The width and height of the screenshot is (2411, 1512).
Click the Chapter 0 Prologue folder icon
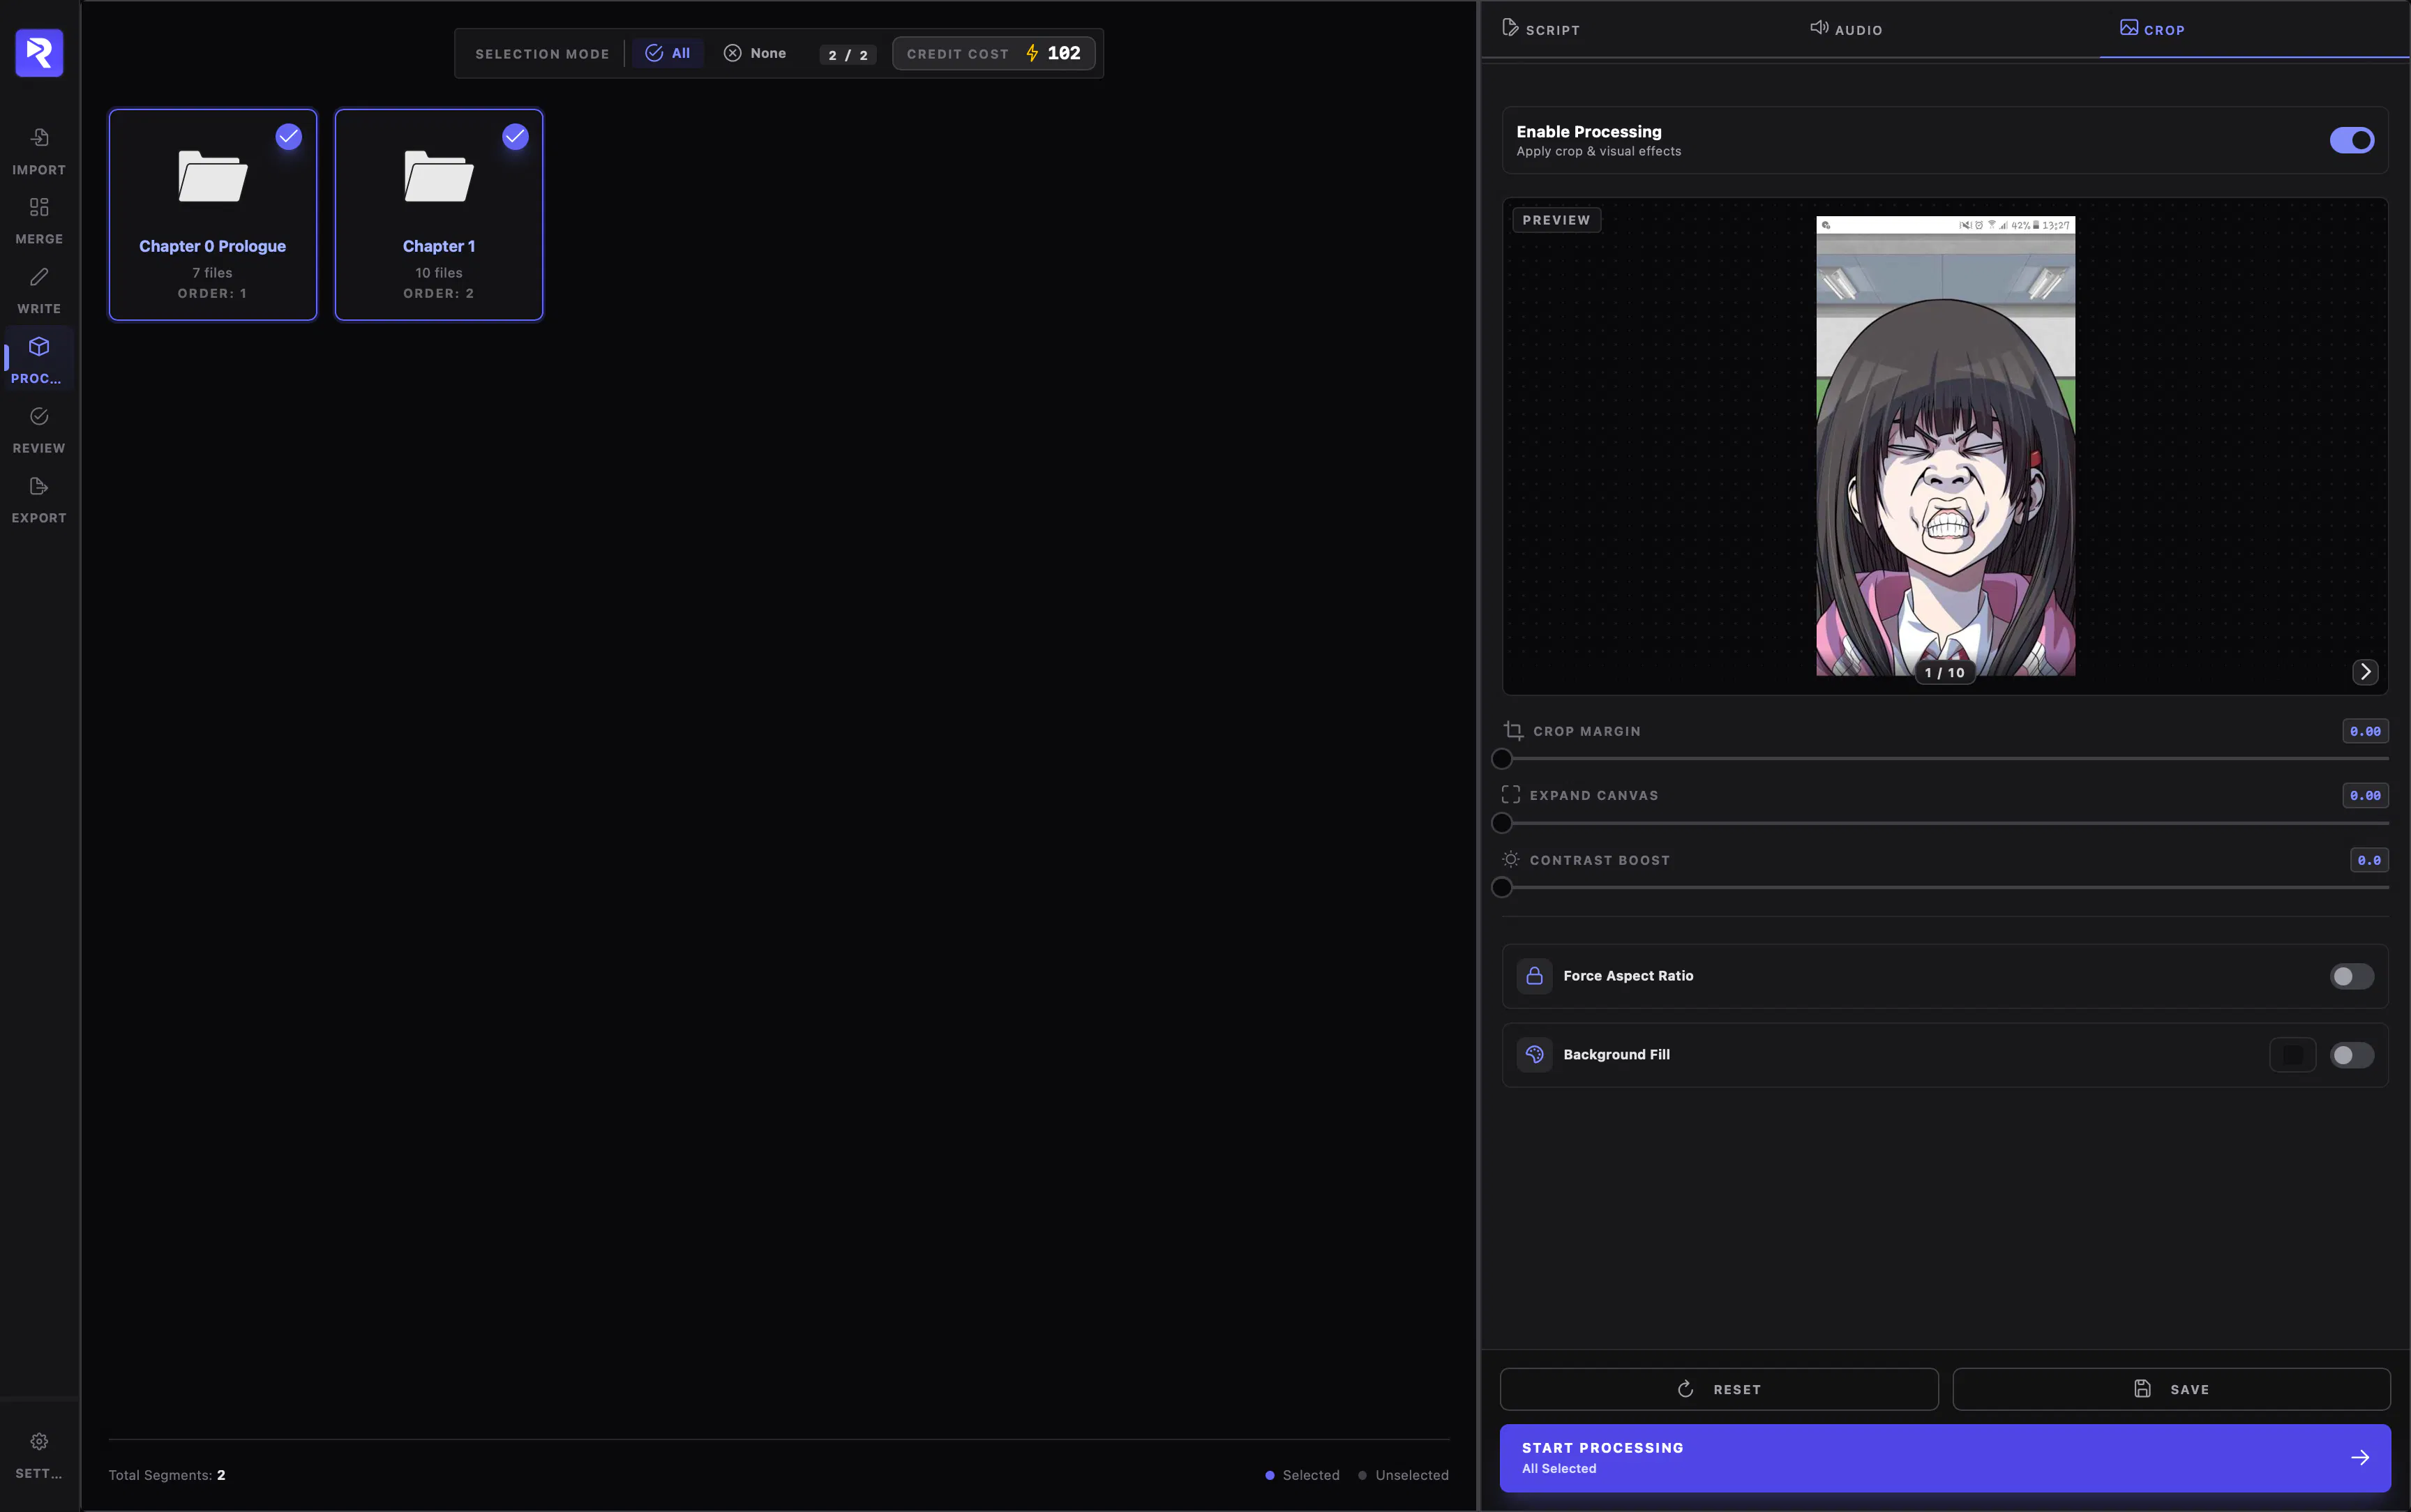(x=212, y=176)
